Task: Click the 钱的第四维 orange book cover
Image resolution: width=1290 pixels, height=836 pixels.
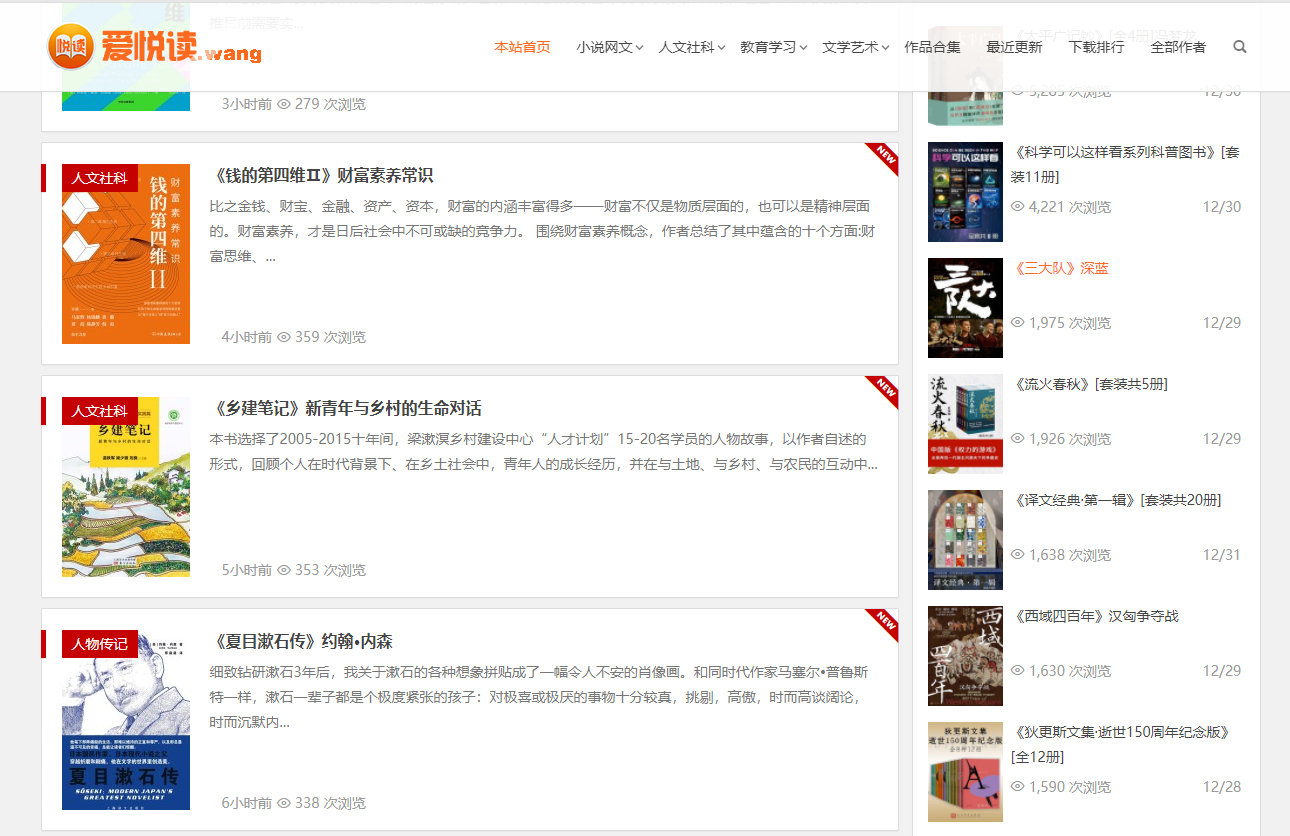Action: (126, 254)
